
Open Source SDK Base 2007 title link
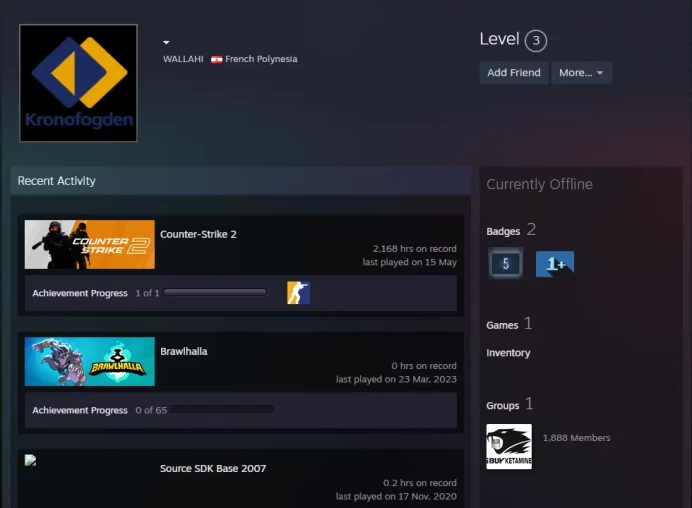(213, 468)
